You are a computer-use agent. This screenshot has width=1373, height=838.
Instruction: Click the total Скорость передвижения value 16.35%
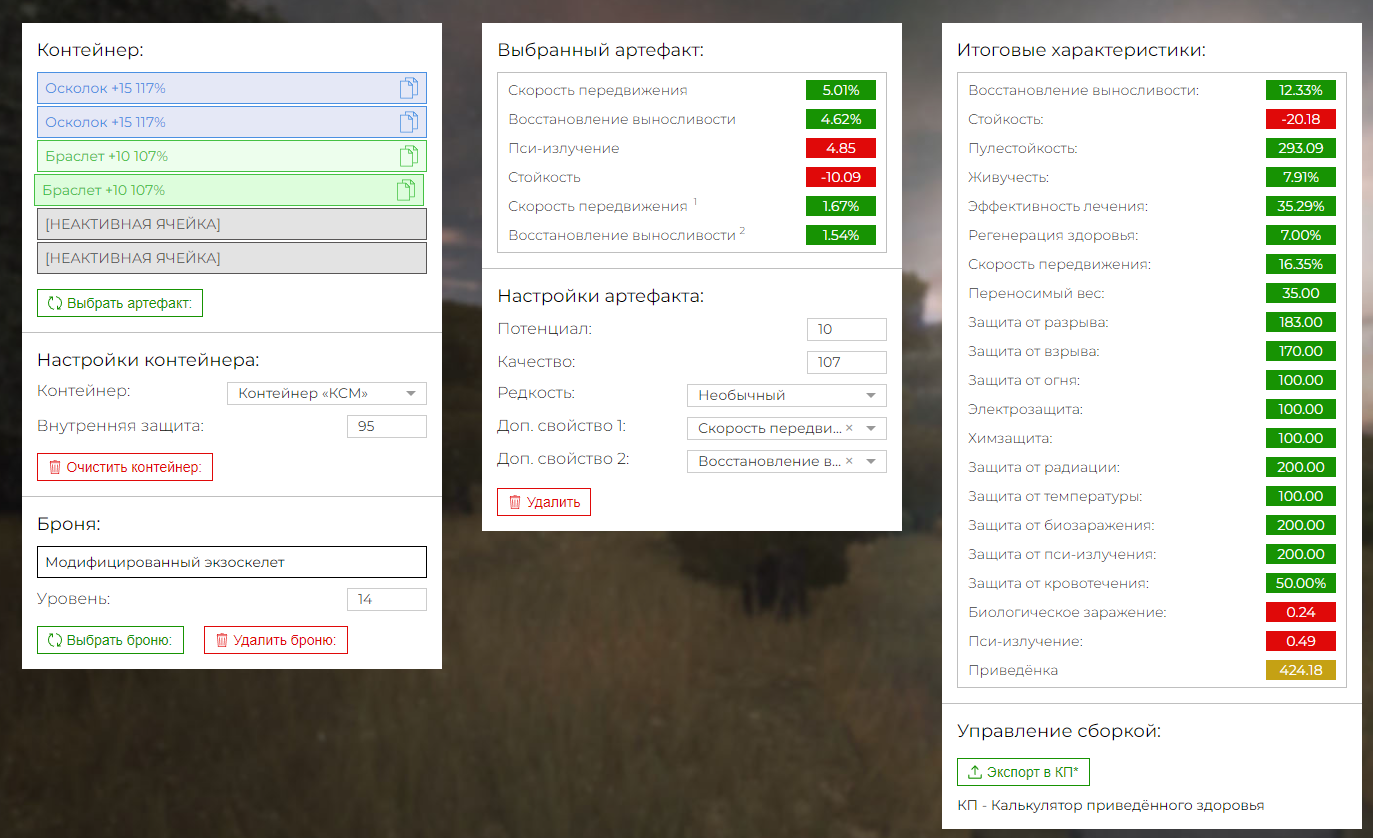tap(1301, 264)
